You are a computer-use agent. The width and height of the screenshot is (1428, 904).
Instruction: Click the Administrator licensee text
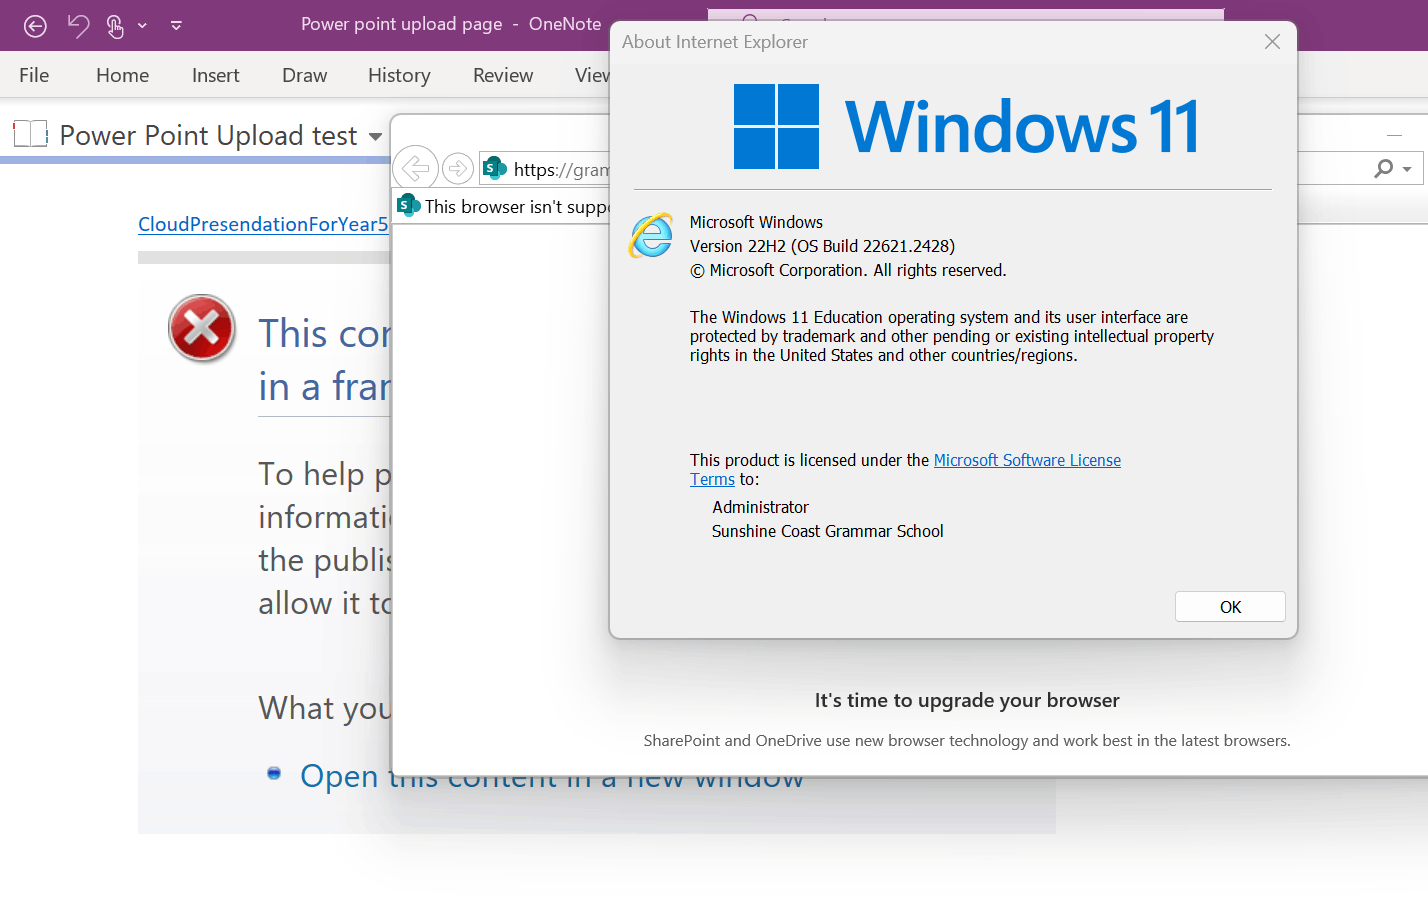click(760, 507)
